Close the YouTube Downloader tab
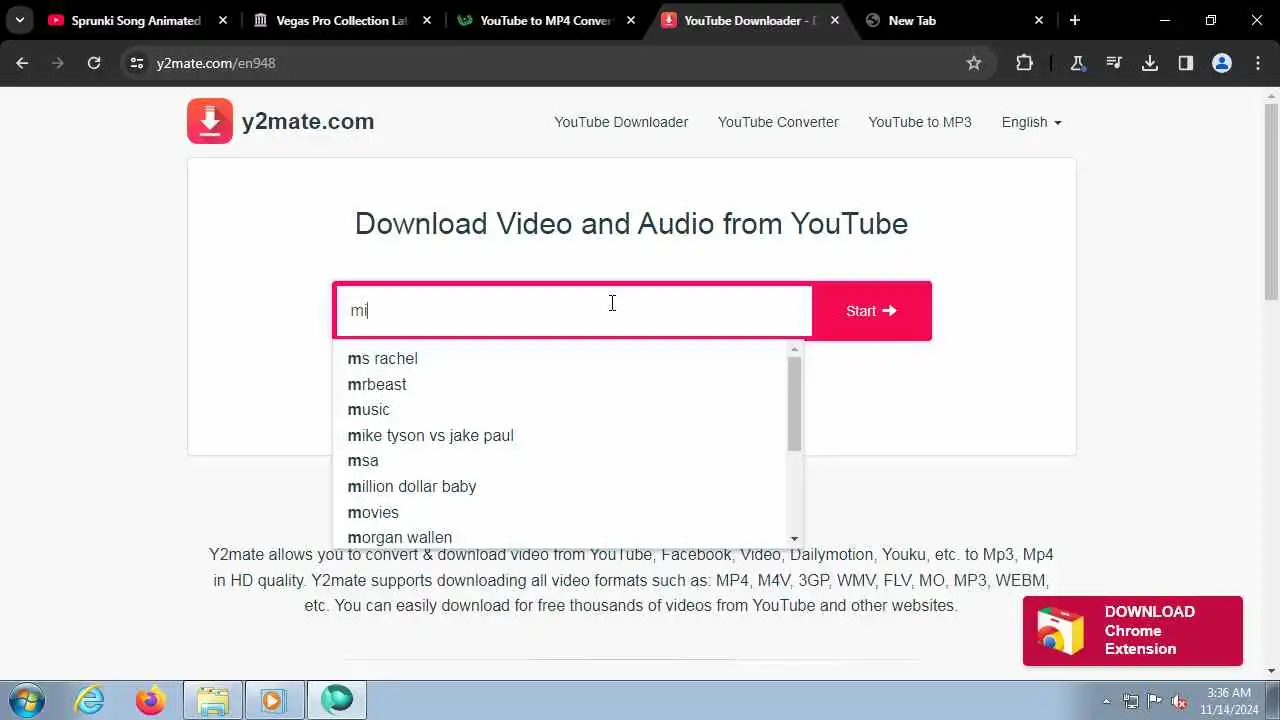The height and width of the screenshot is (720, 1280). point(835,20)
